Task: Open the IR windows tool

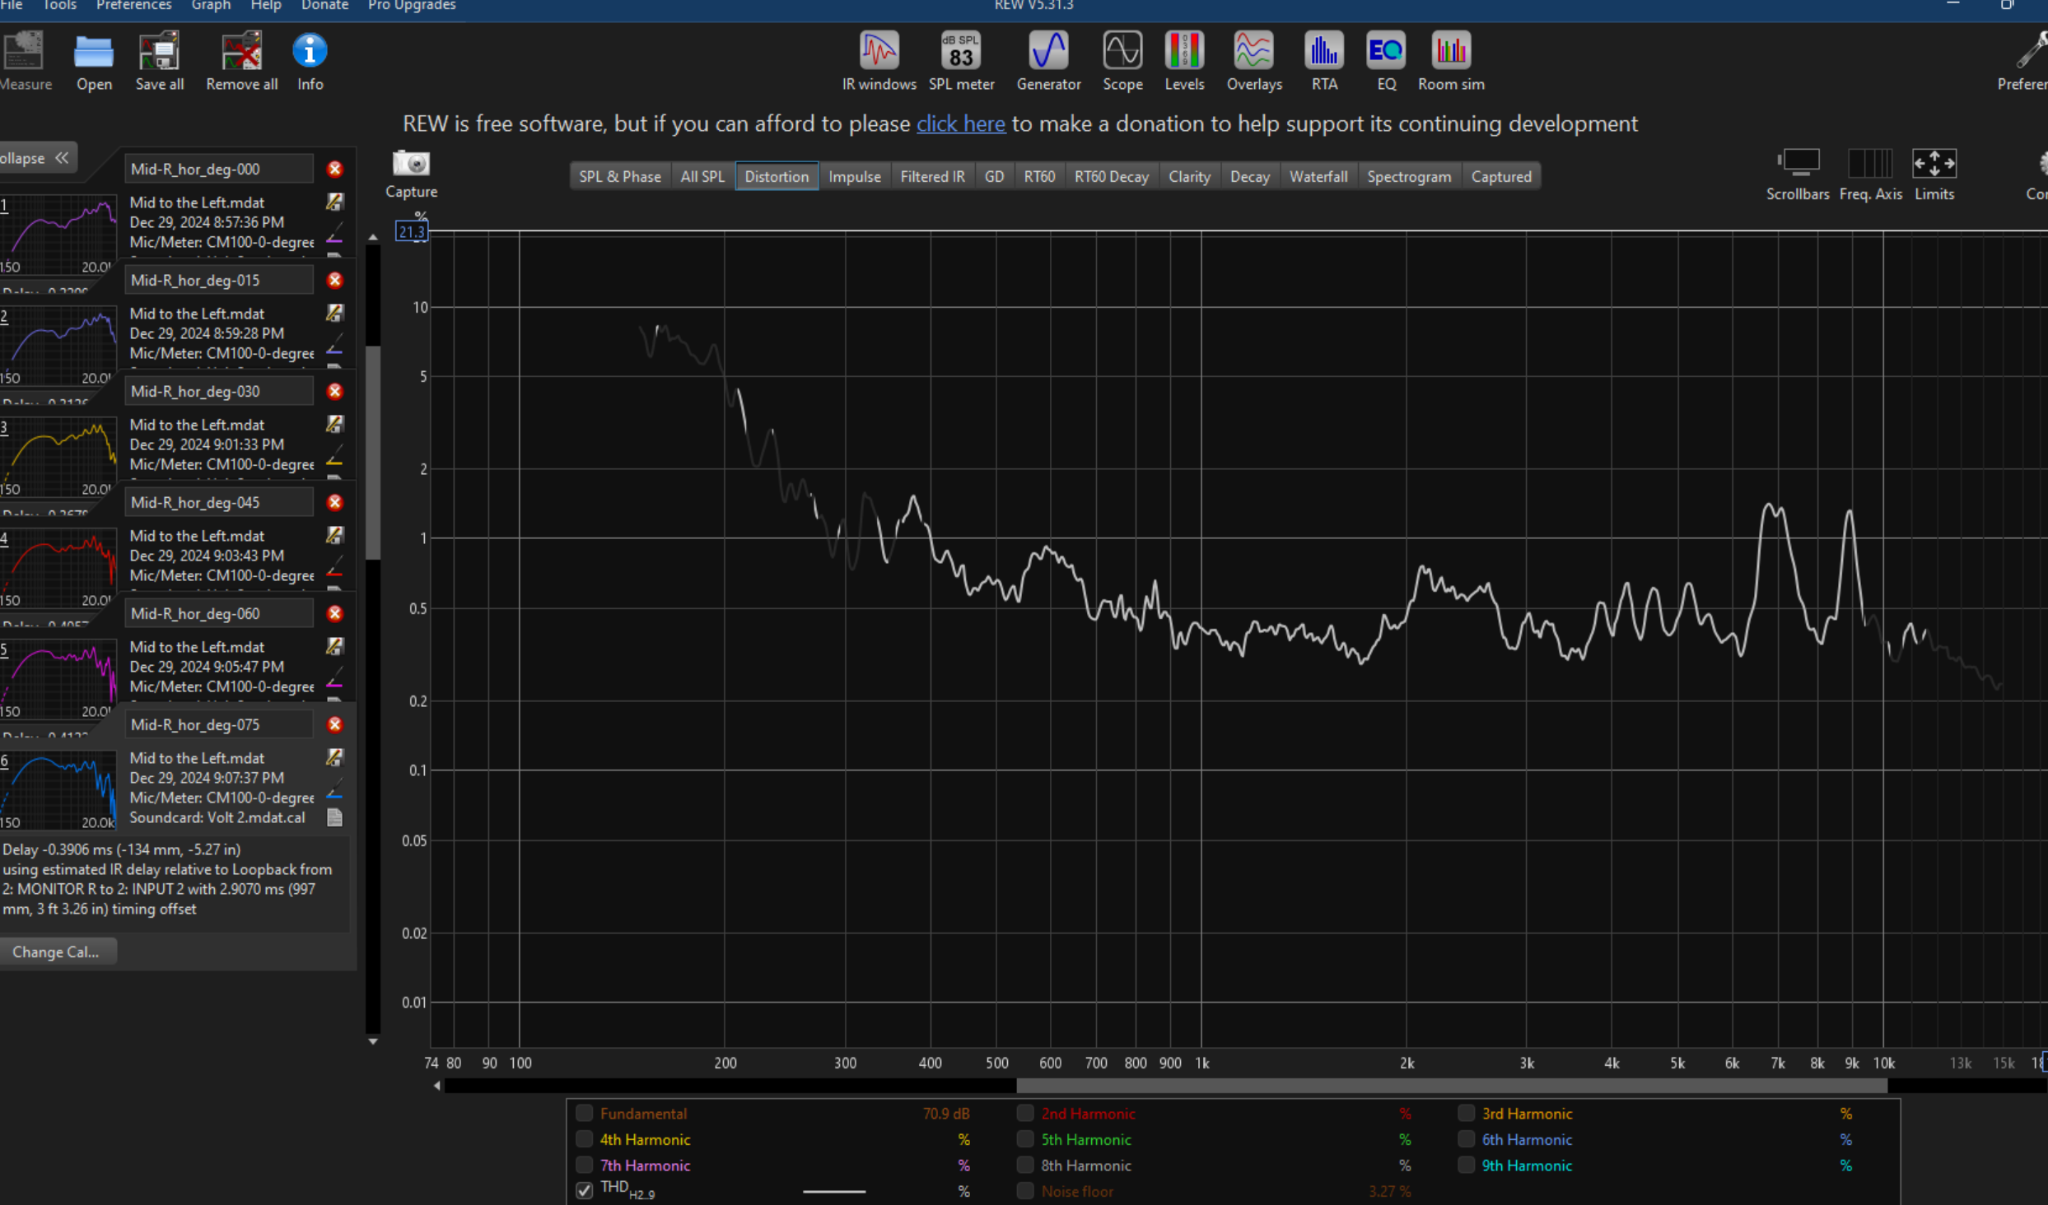Action: [879, 61]
